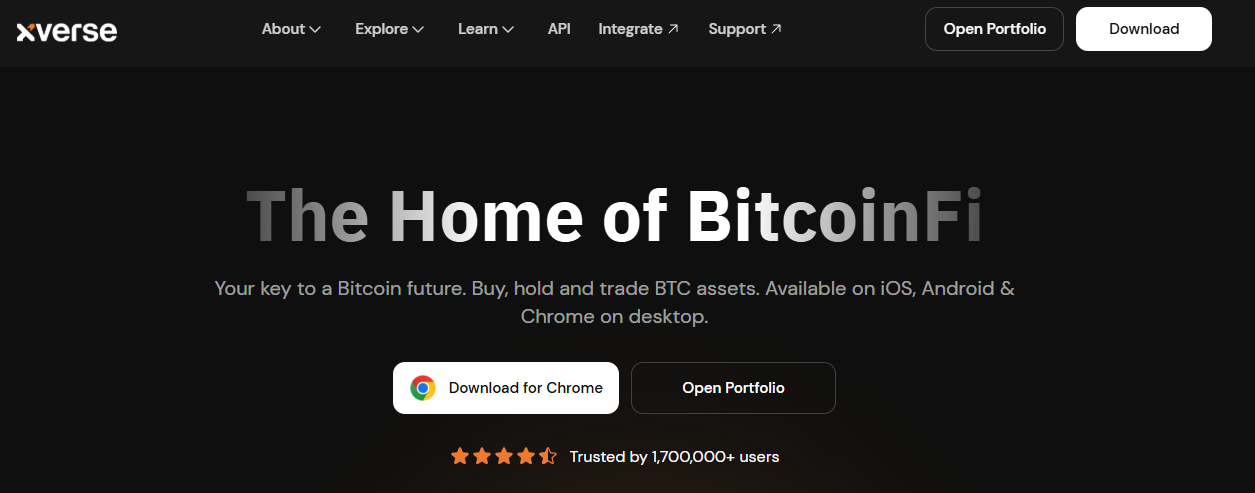Click the first orange rating star
Viewport: 1255px width, 493px height.
pyautogui.click(x=460, y=457)
